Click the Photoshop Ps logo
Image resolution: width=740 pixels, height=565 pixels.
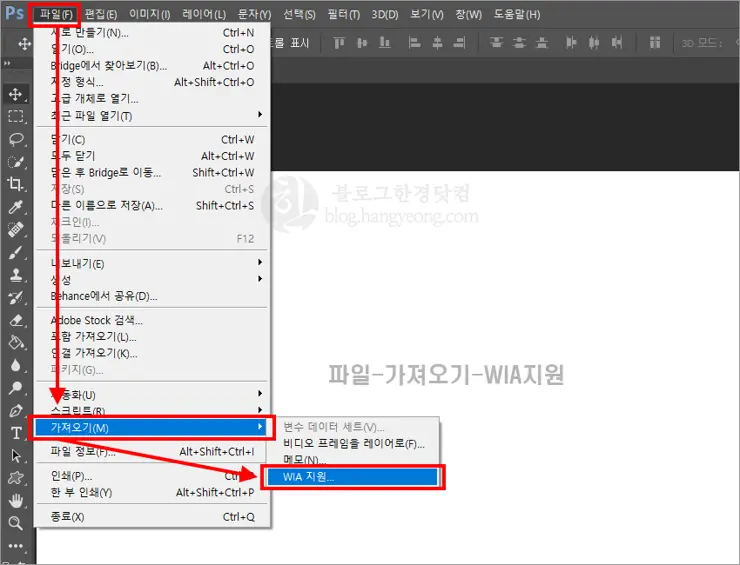point(14,13)
